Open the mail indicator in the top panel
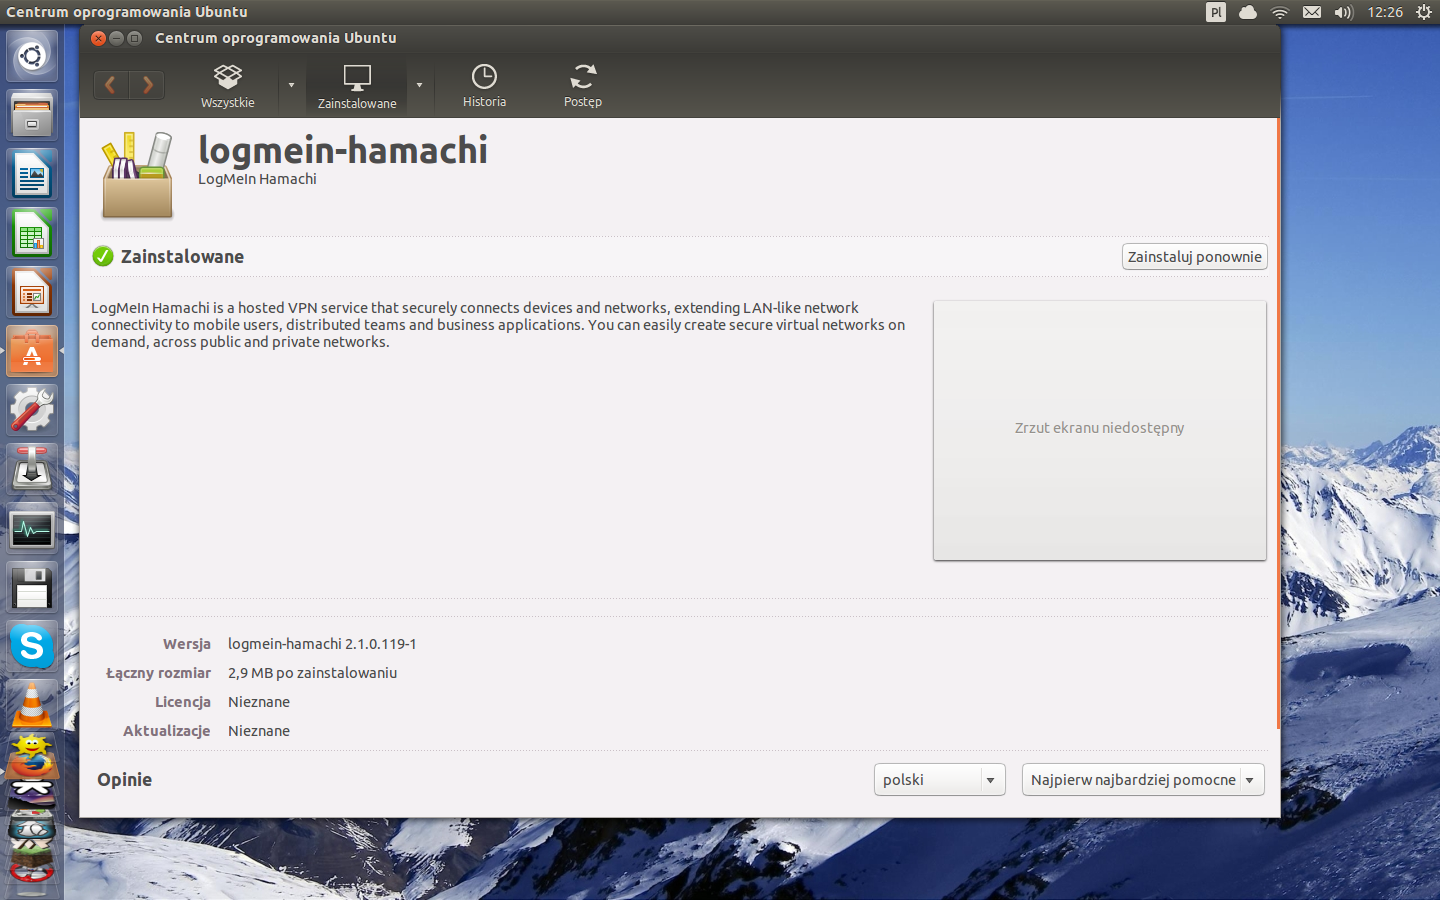 [1311, 12]
